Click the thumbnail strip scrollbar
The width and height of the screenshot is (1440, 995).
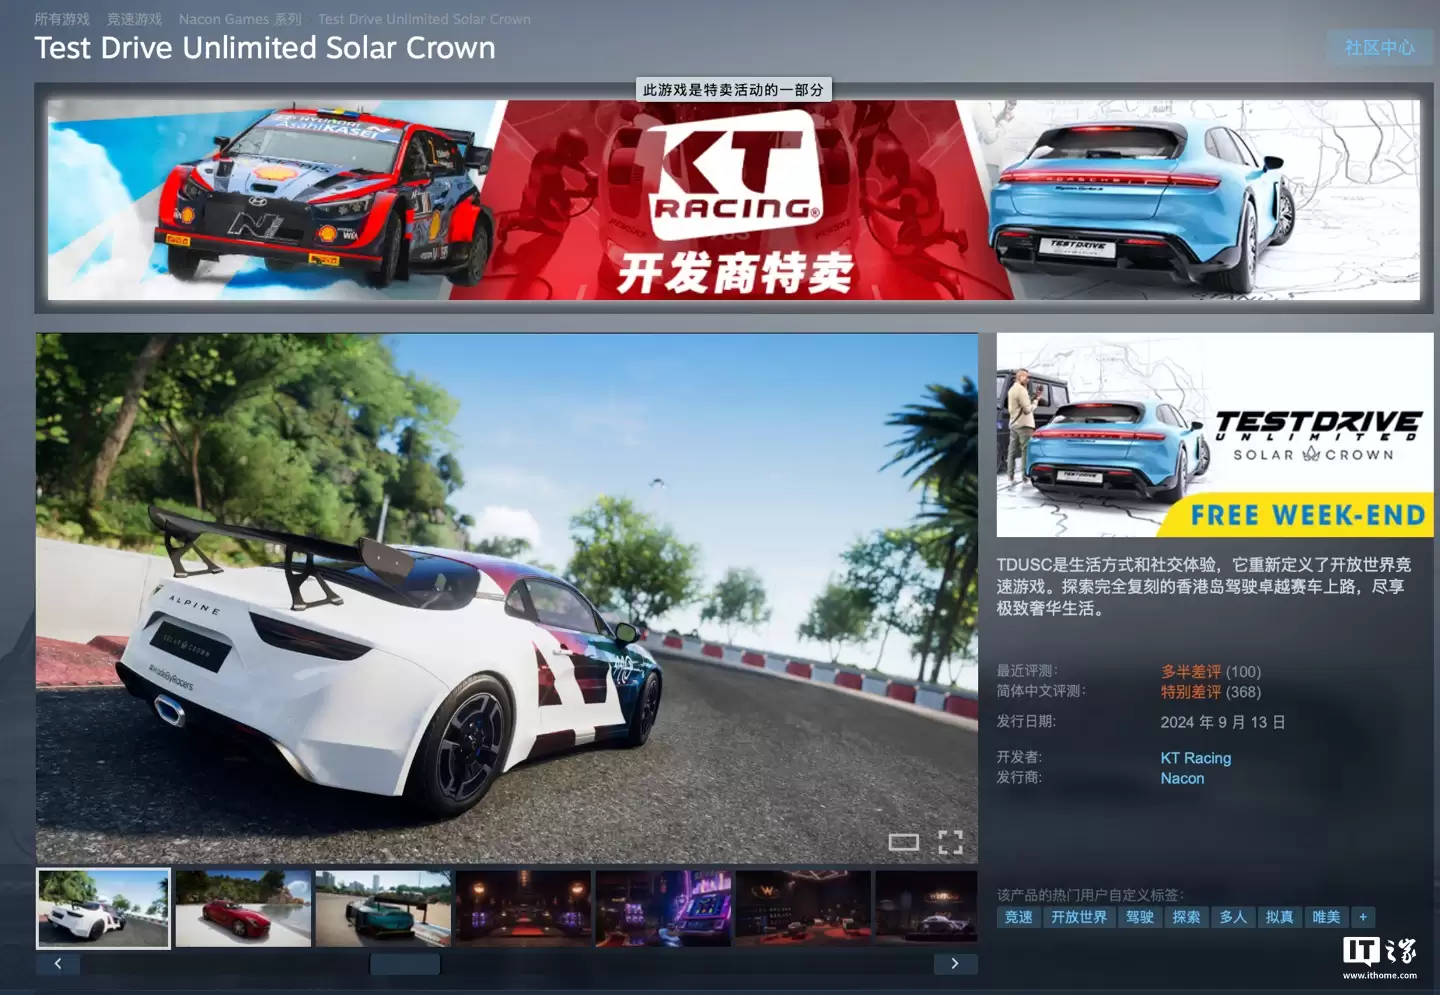point(404,963)
